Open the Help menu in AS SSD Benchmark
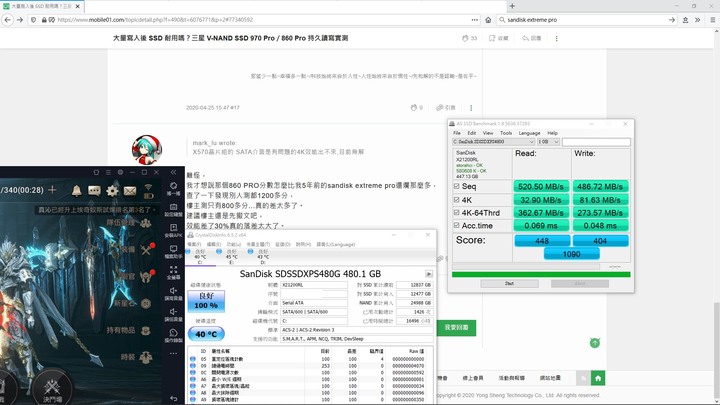Image resolution: width=720 pixels, height=405 pixels. [x=552, y=133]
